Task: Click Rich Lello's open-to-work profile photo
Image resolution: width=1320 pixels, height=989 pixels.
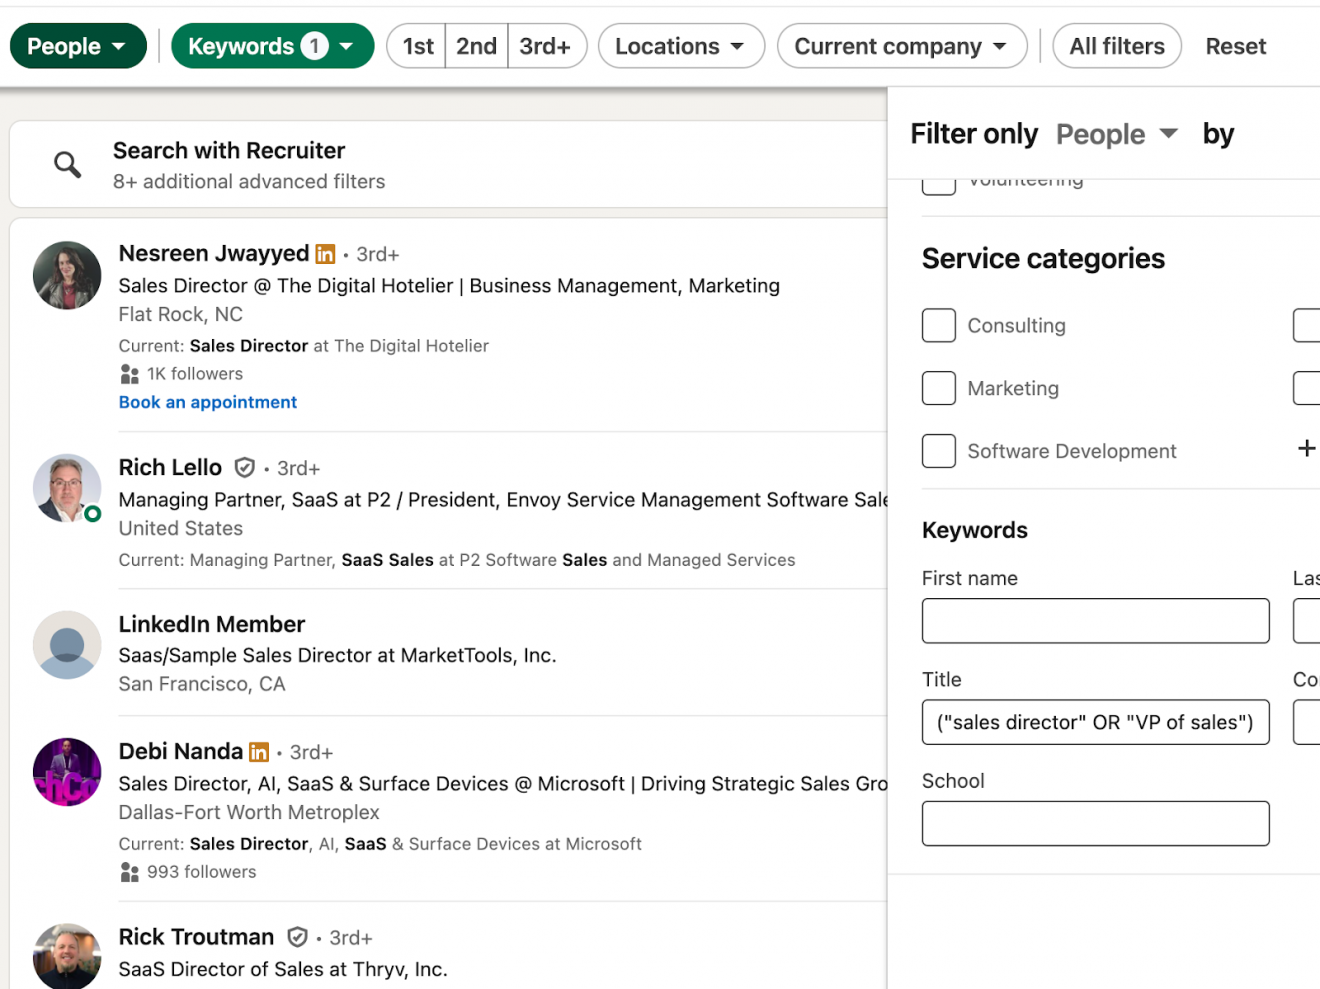Action: coord(66,489)
